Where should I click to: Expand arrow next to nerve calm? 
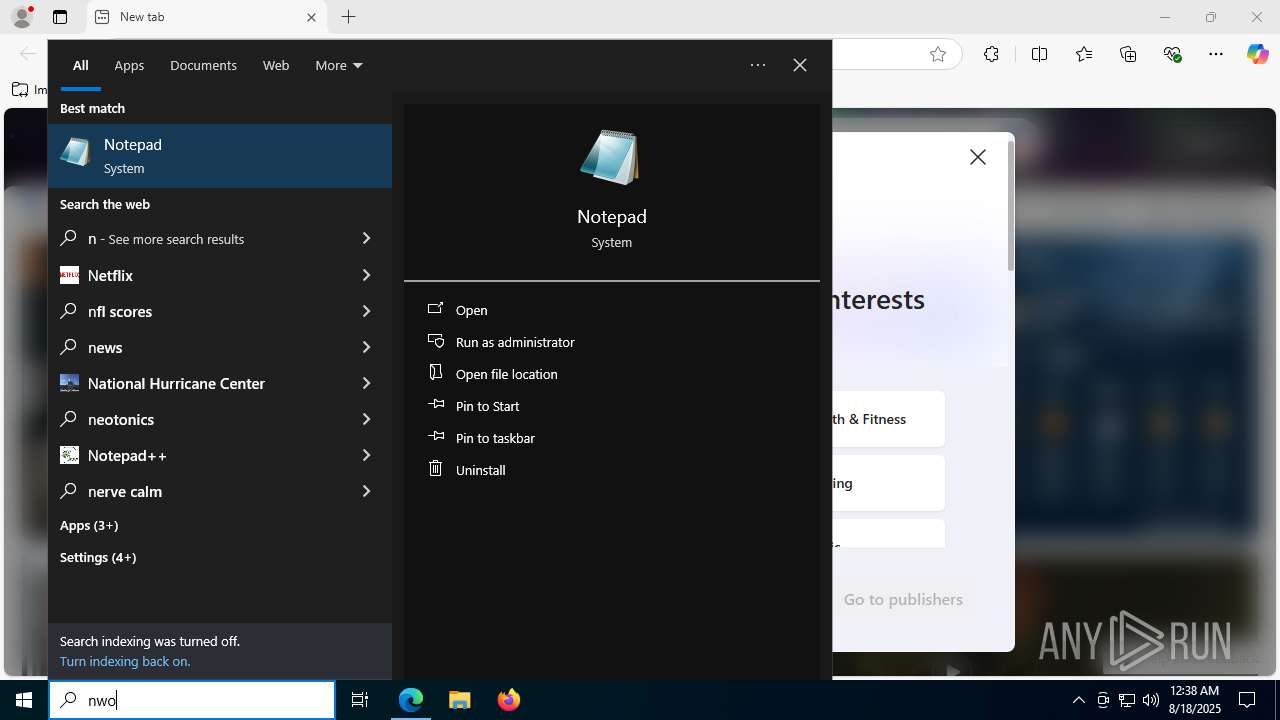(366, 491)
